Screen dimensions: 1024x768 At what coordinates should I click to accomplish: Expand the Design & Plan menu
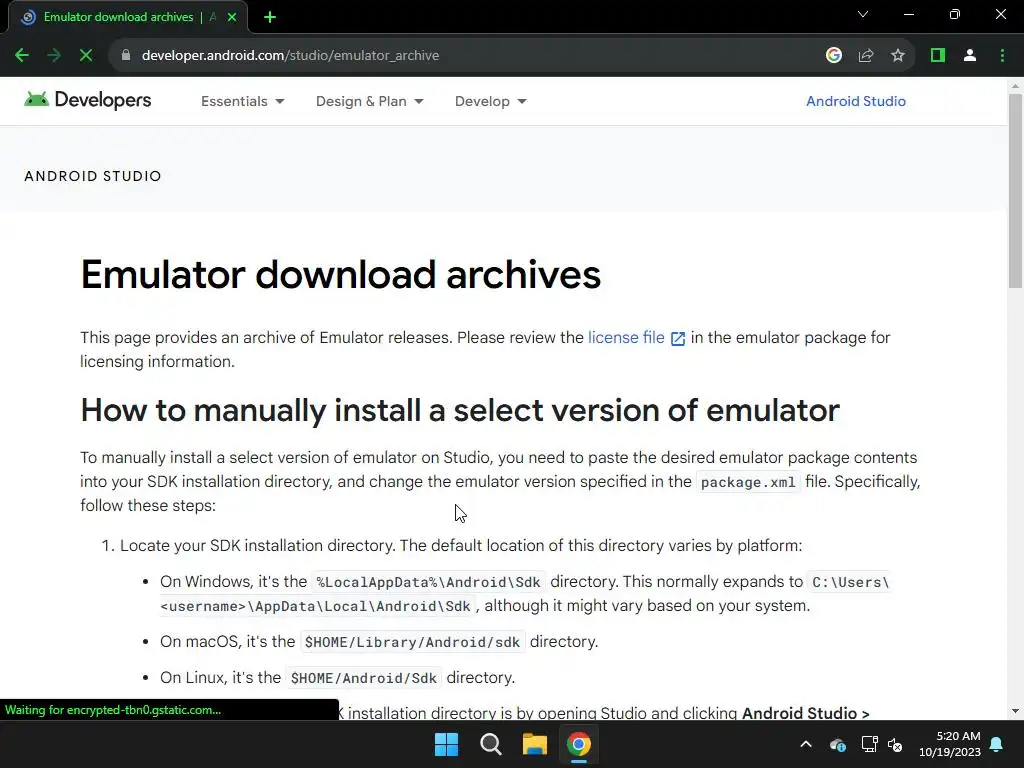pyautogui.click(x=370, y=101)
